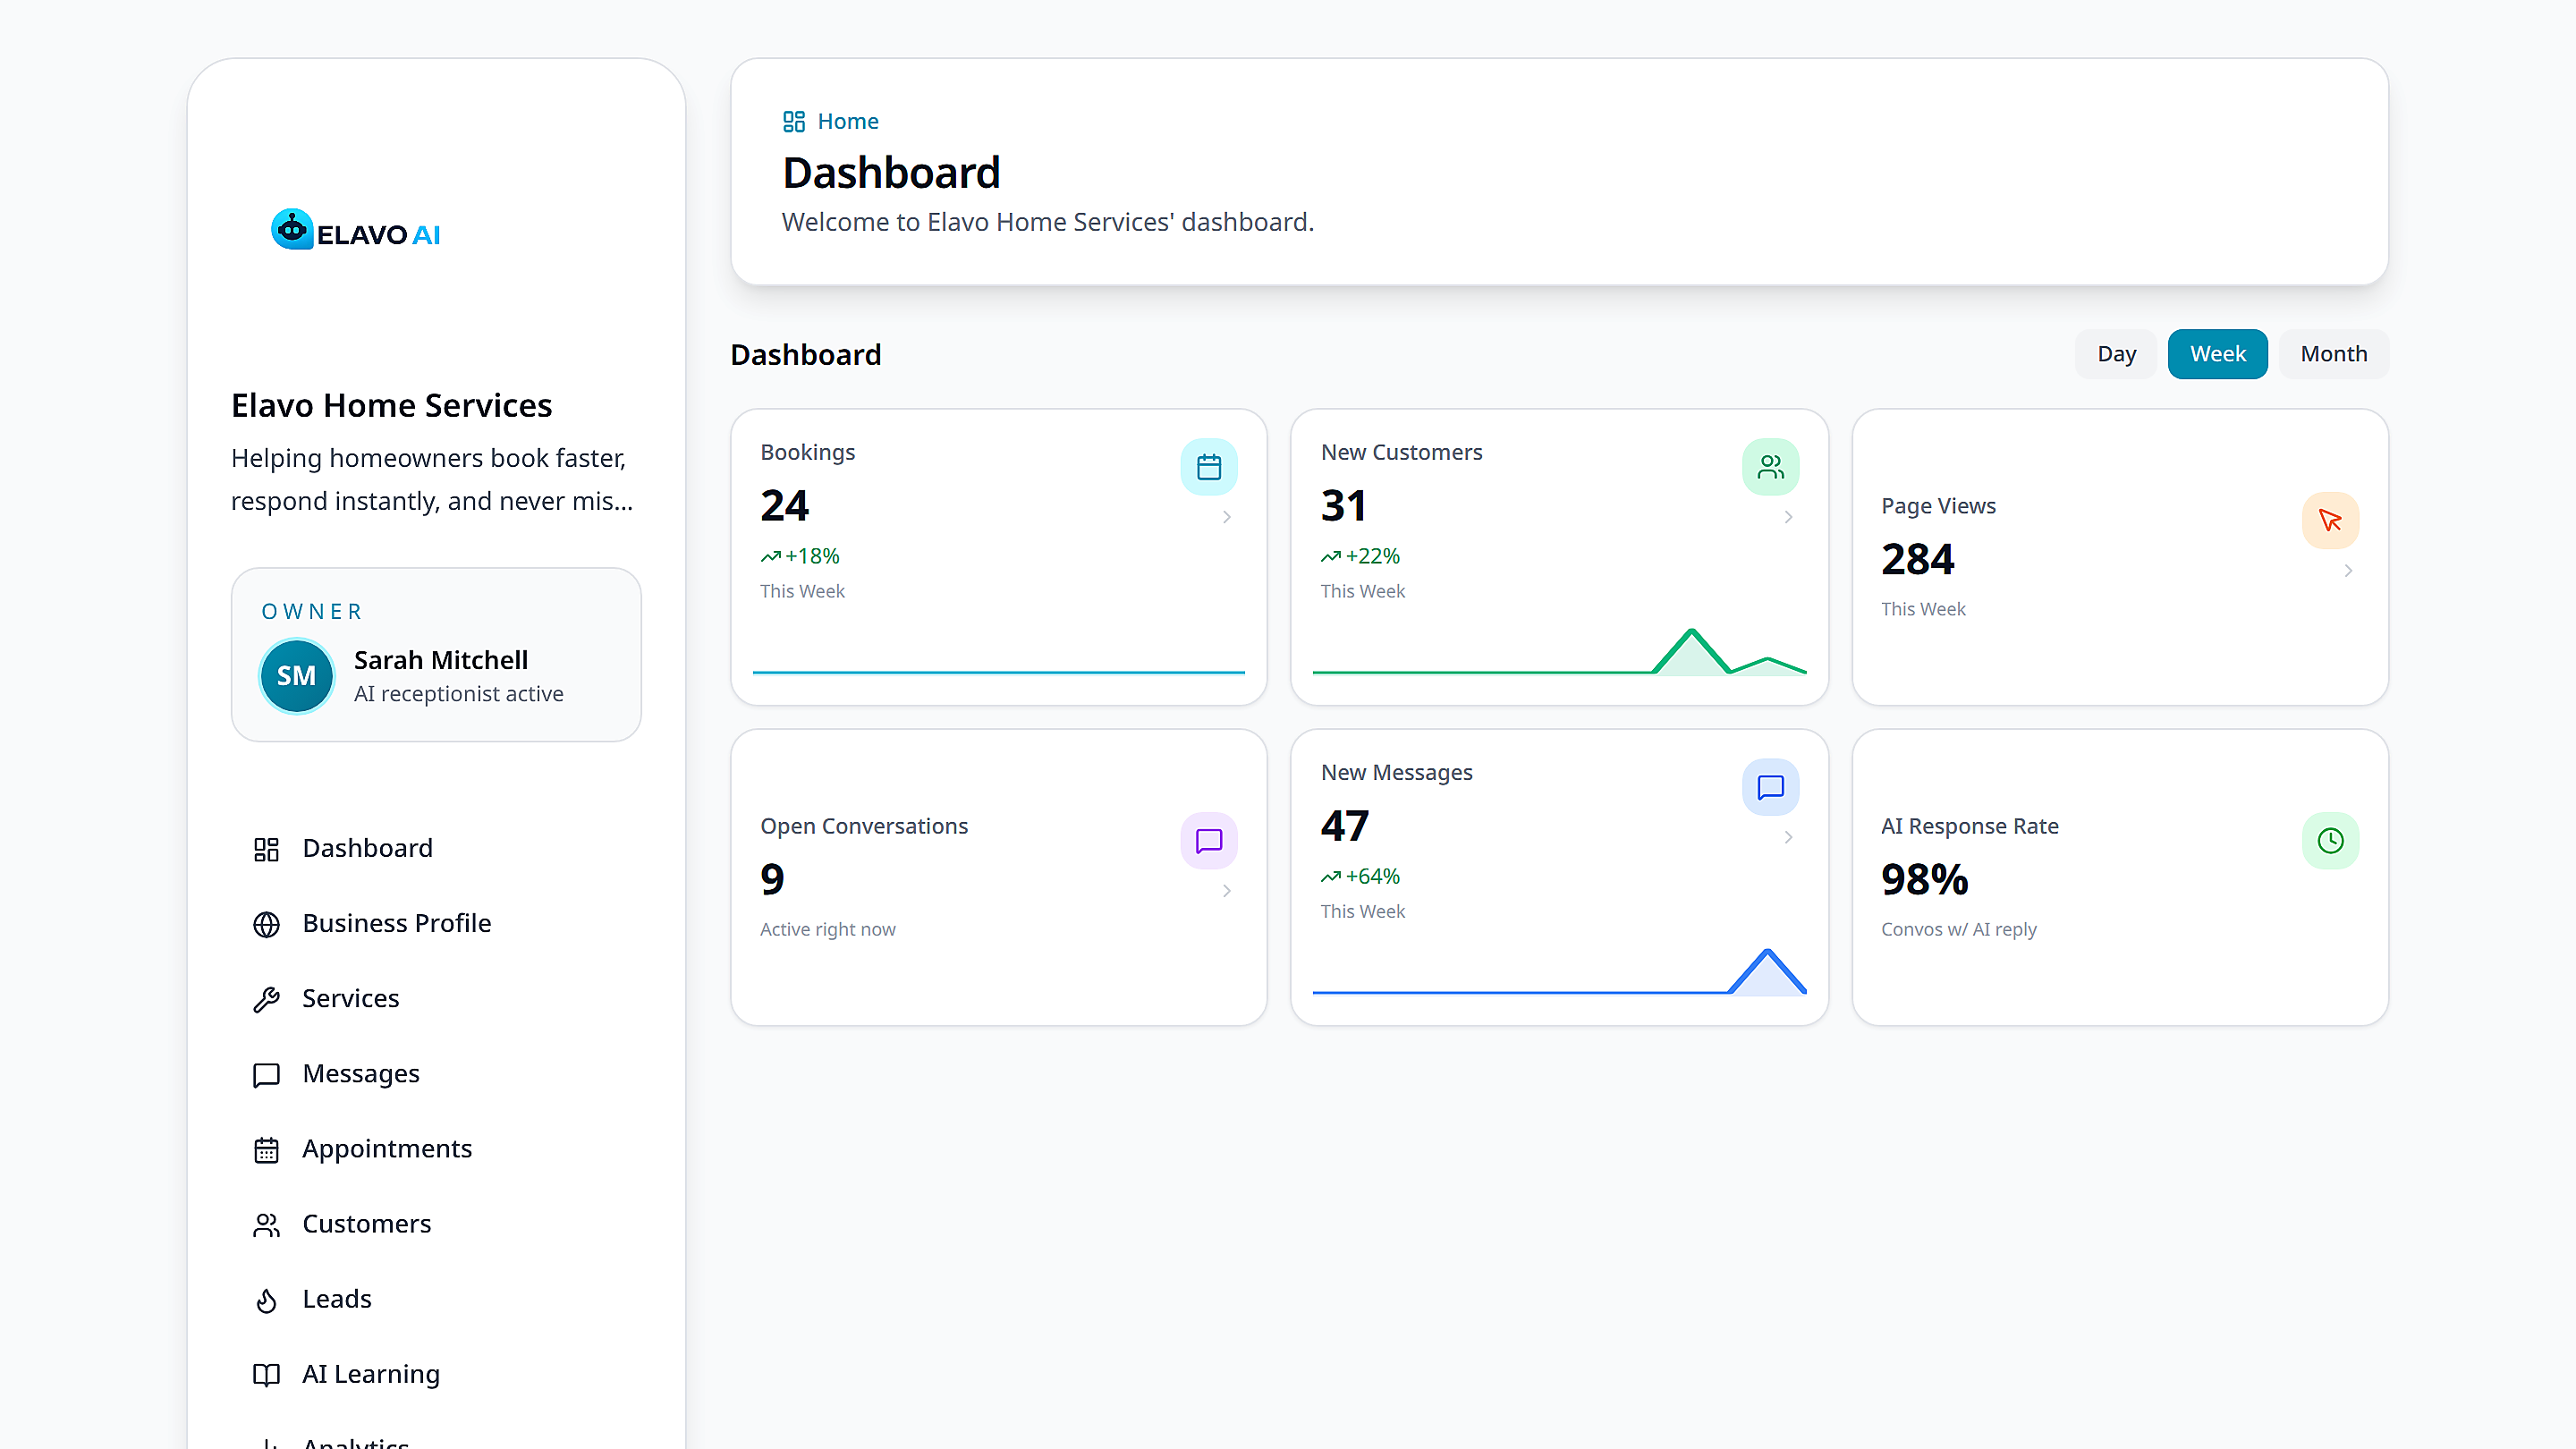Click the Bookings trend arrow icon beside +18%
This screenshot has height=1449, width=2576.
770,556
